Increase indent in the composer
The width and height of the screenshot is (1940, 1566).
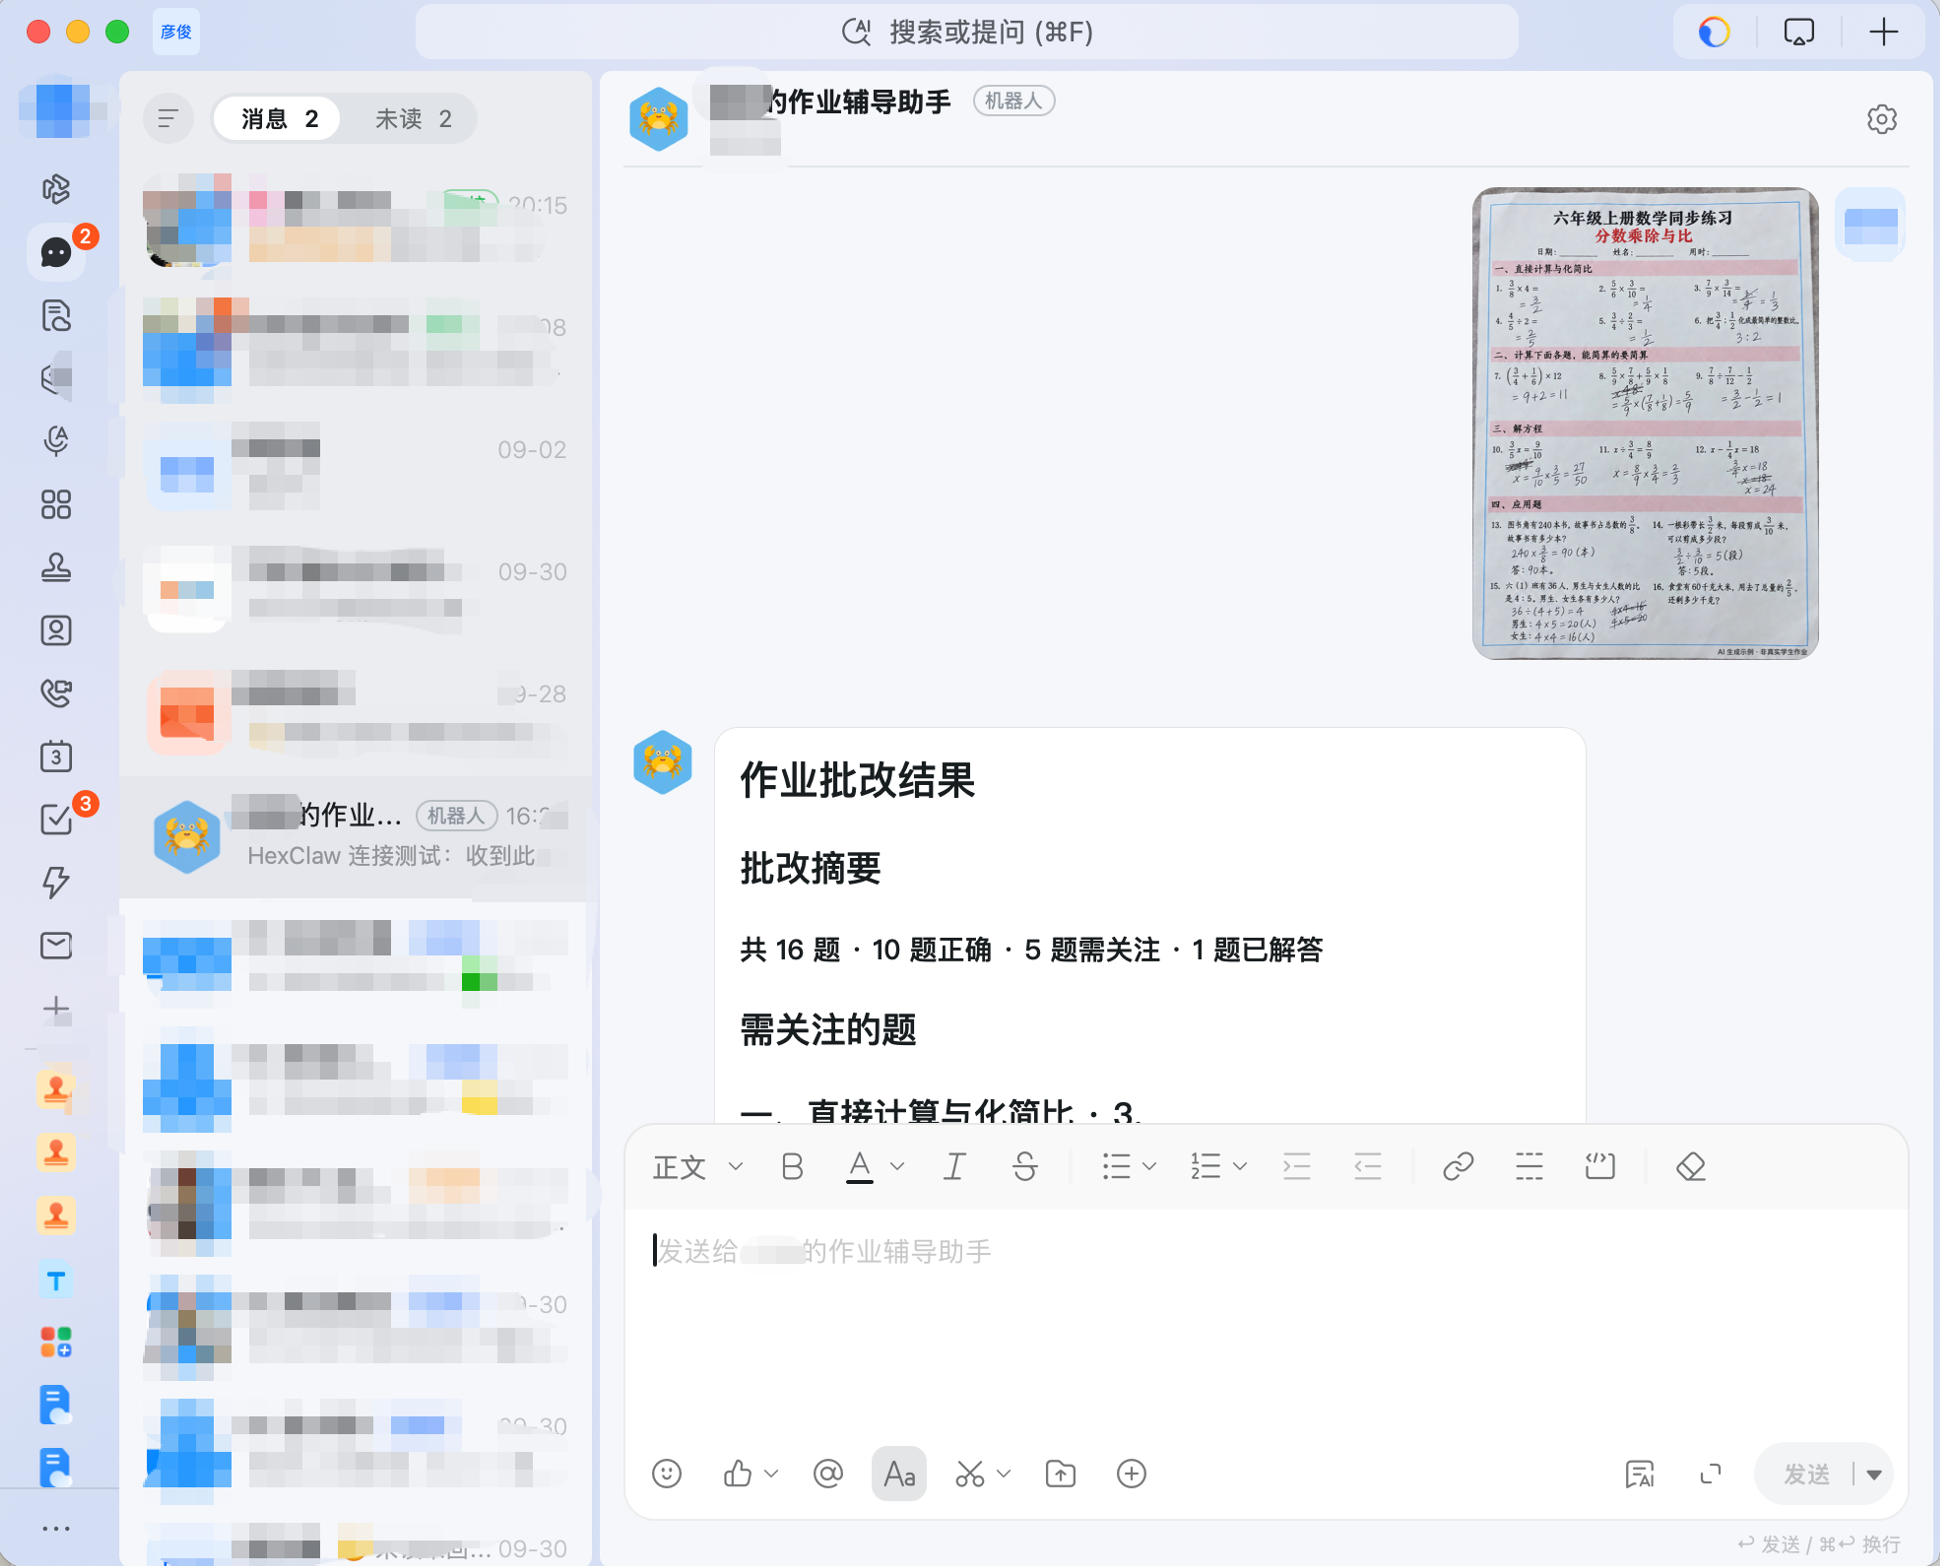(1296, 1166)
